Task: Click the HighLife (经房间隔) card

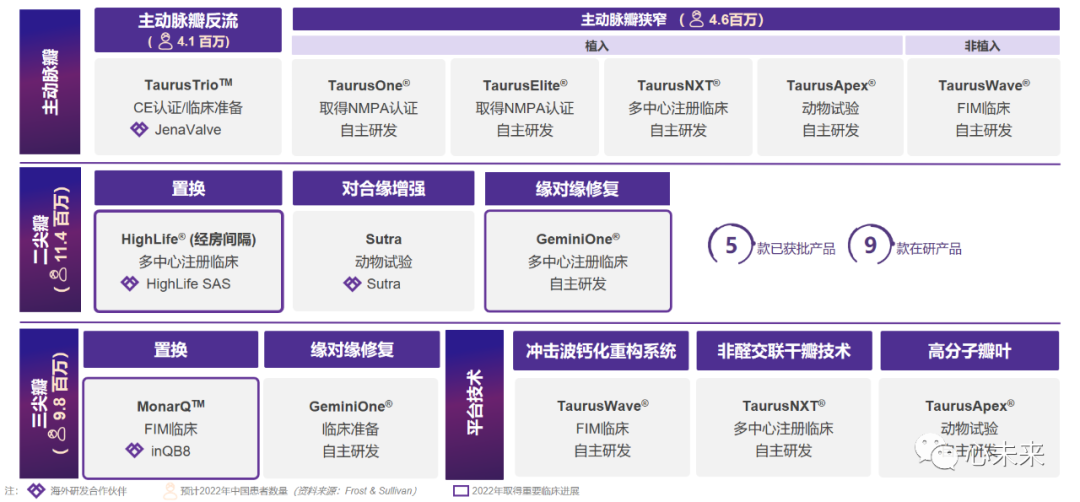Action: click(188, 261)
